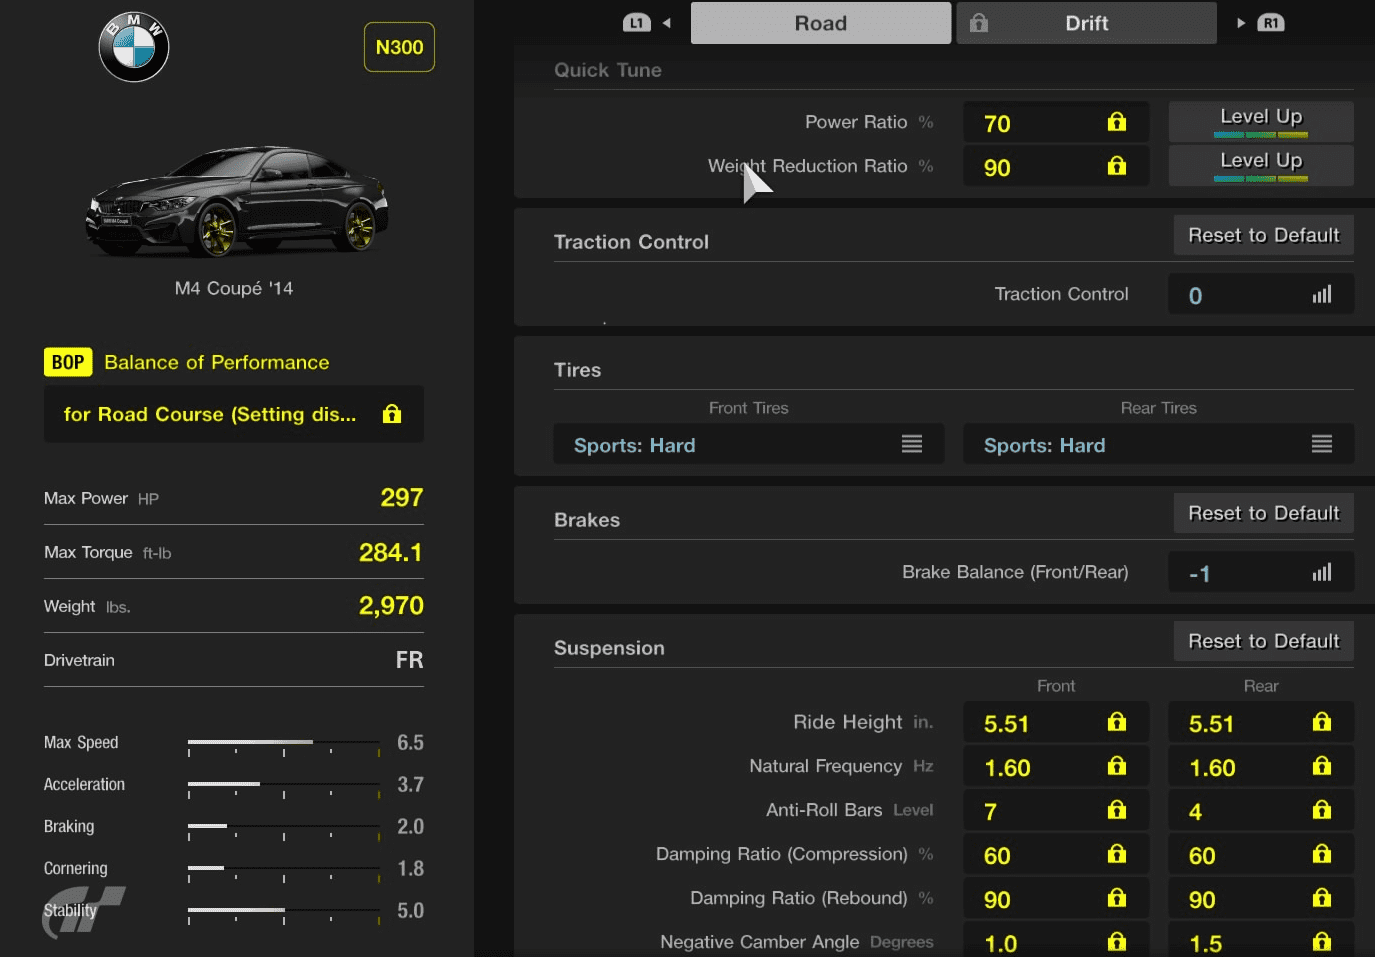Image resolution: width=1375 pixels, height=957 pixels.
Task: Click the front Compression Damping lock icon
Action: pos(1117,854)
